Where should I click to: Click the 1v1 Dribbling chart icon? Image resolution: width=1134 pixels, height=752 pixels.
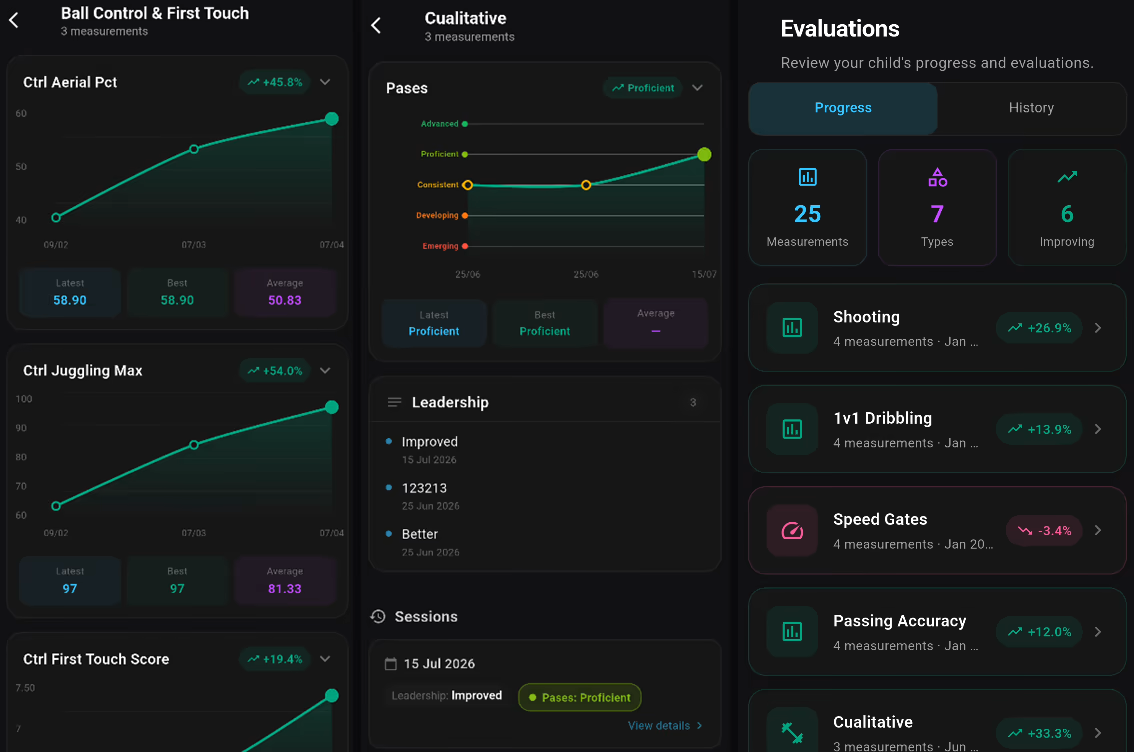coord(792,429)
